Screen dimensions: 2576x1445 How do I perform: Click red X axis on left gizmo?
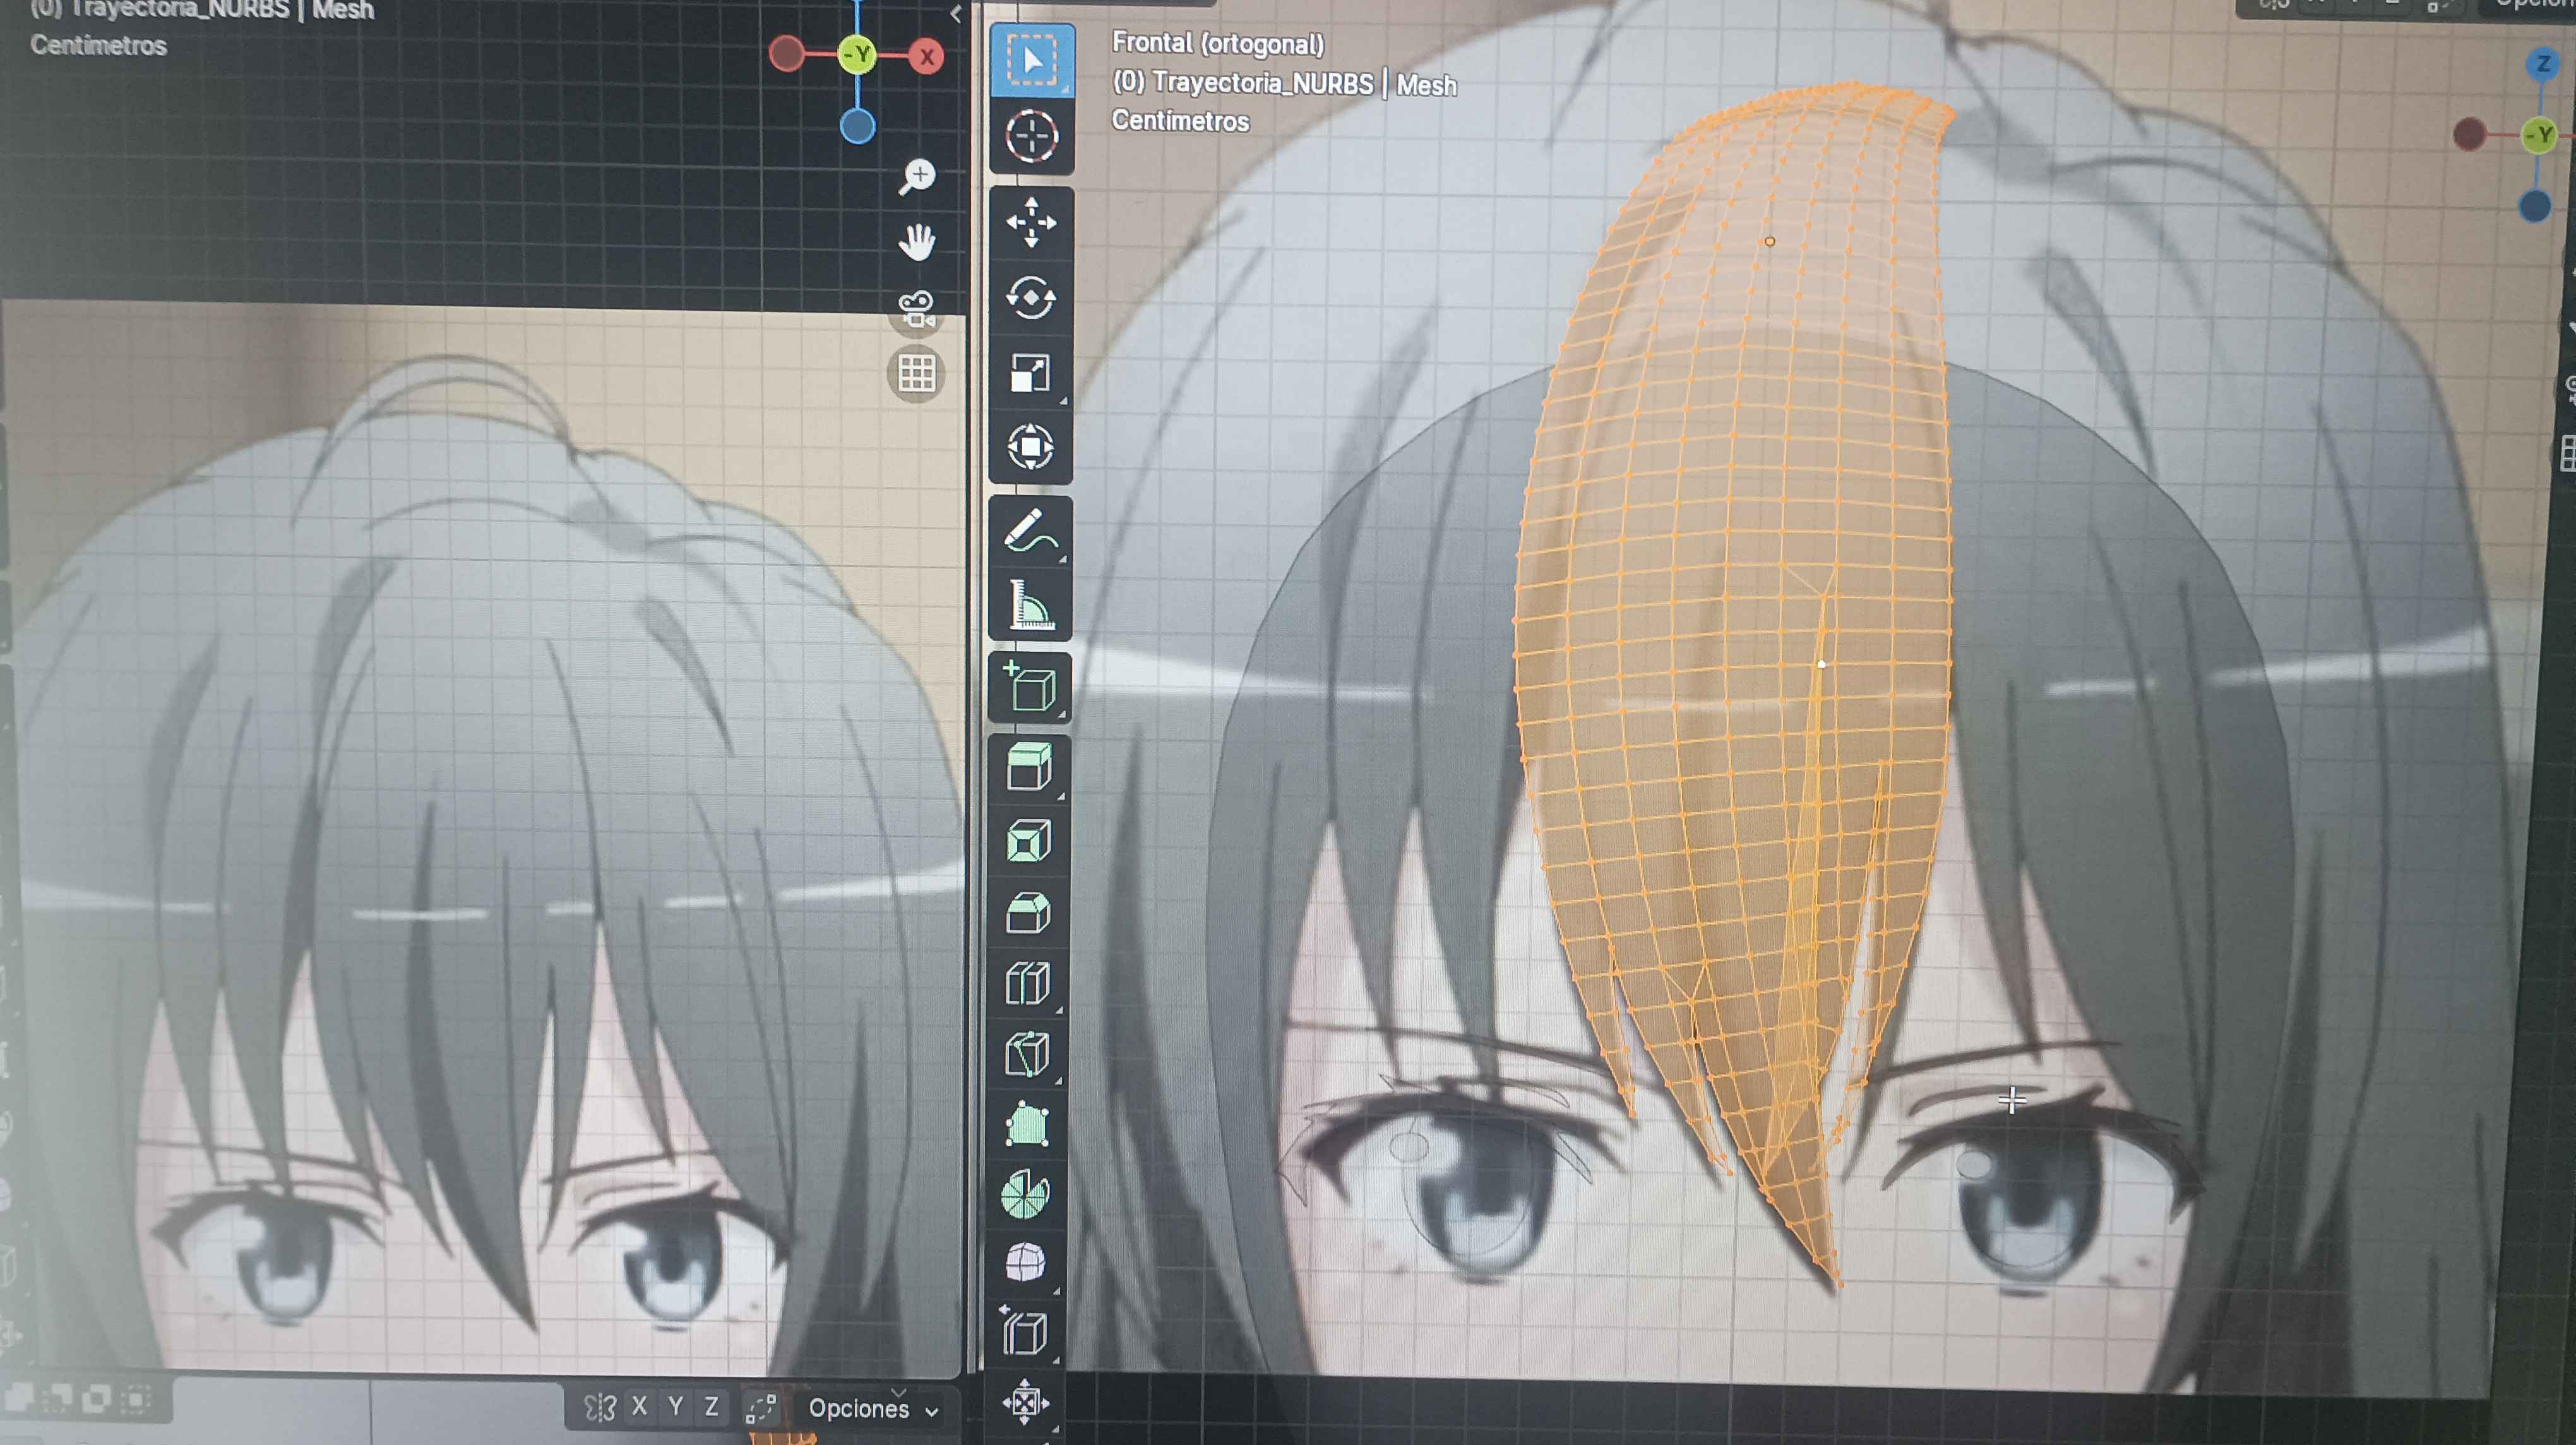(x=927, y=57)
